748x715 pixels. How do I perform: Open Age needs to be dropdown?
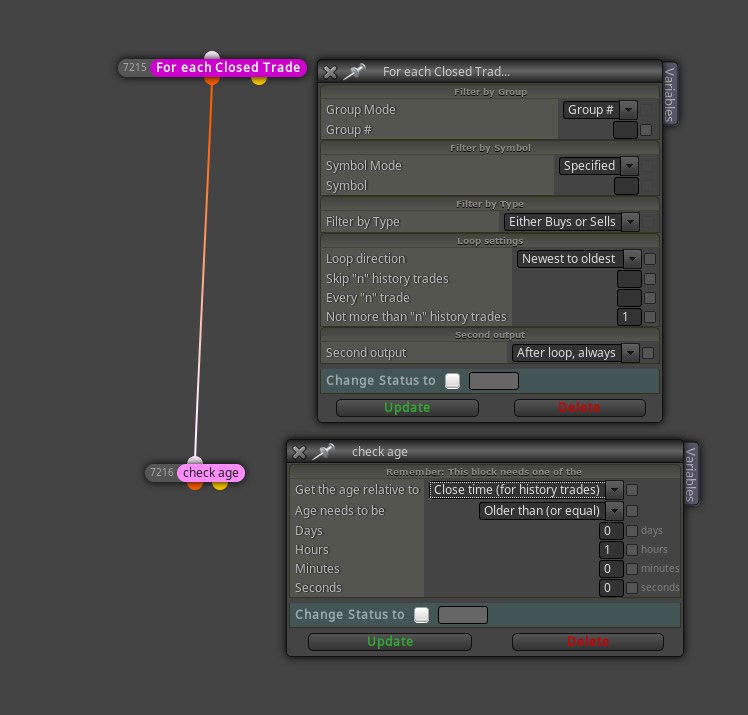pyautogui.click(x=551, y=511)
